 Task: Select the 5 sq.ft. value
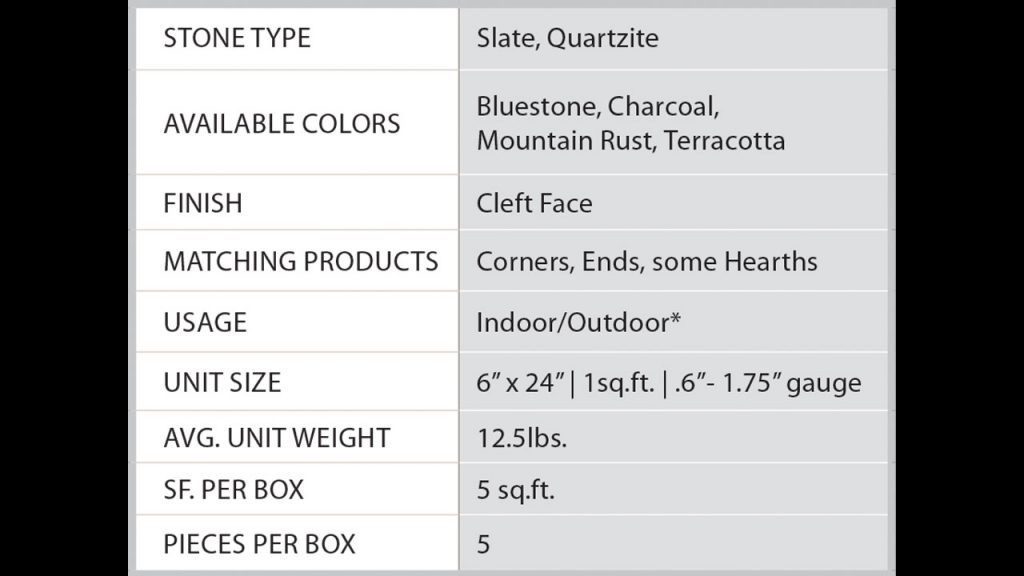pyautogui.click(x=515, y=490)
